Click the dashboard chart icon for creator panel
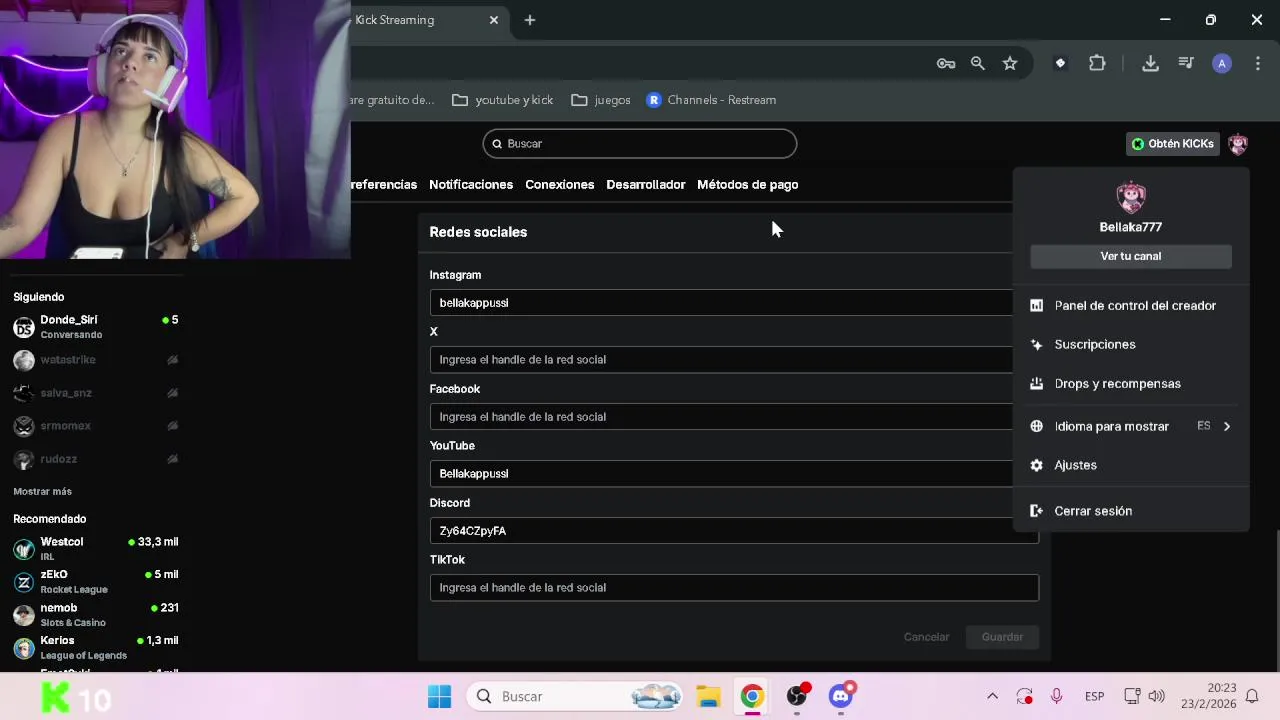 (x=1036, y=306)
